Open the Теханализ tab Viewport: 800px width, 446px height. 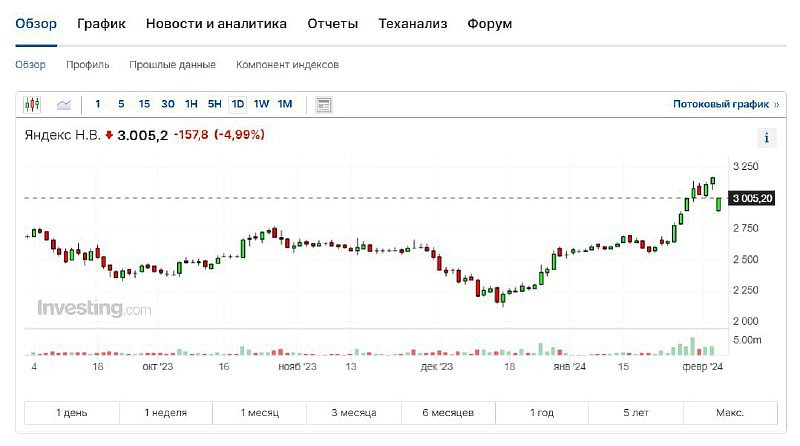pos(413,23)
